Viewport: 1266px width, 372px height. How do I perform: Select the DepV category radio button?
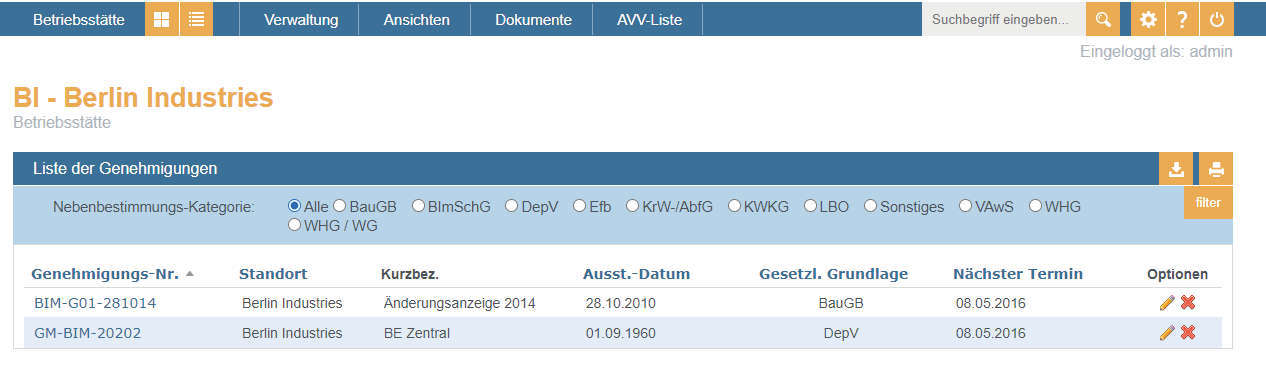tap(512, 206)
